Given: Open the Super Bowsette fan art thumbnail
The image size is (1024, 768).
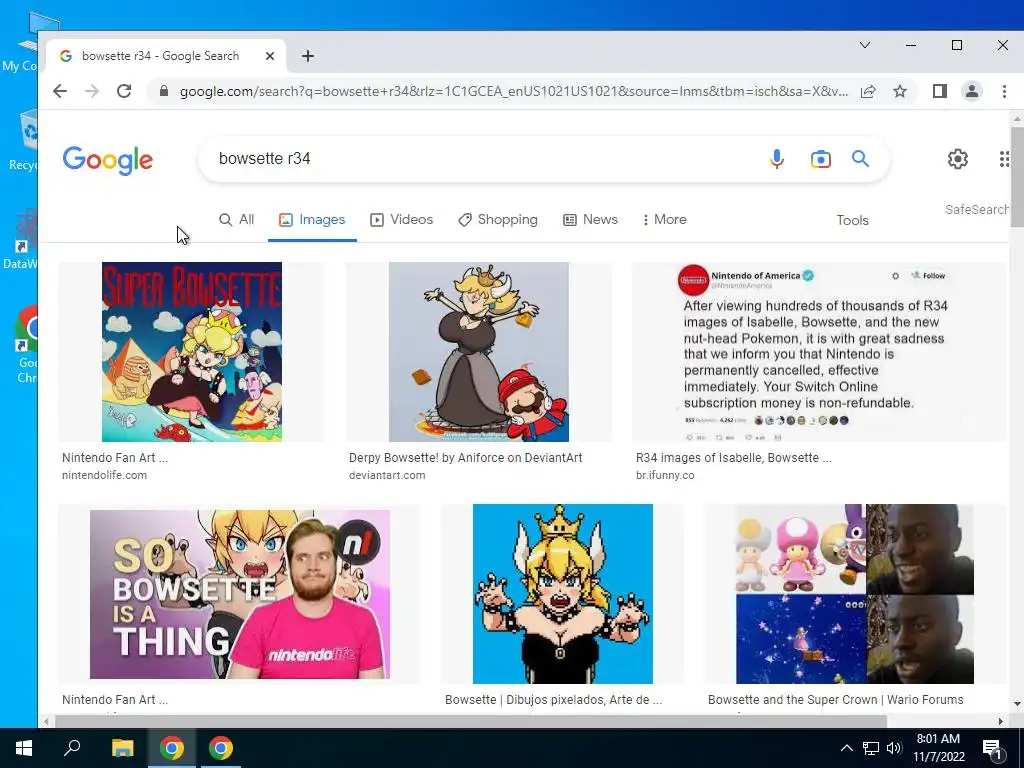Looking at the screenshot, I should click(x=192, y=352).
